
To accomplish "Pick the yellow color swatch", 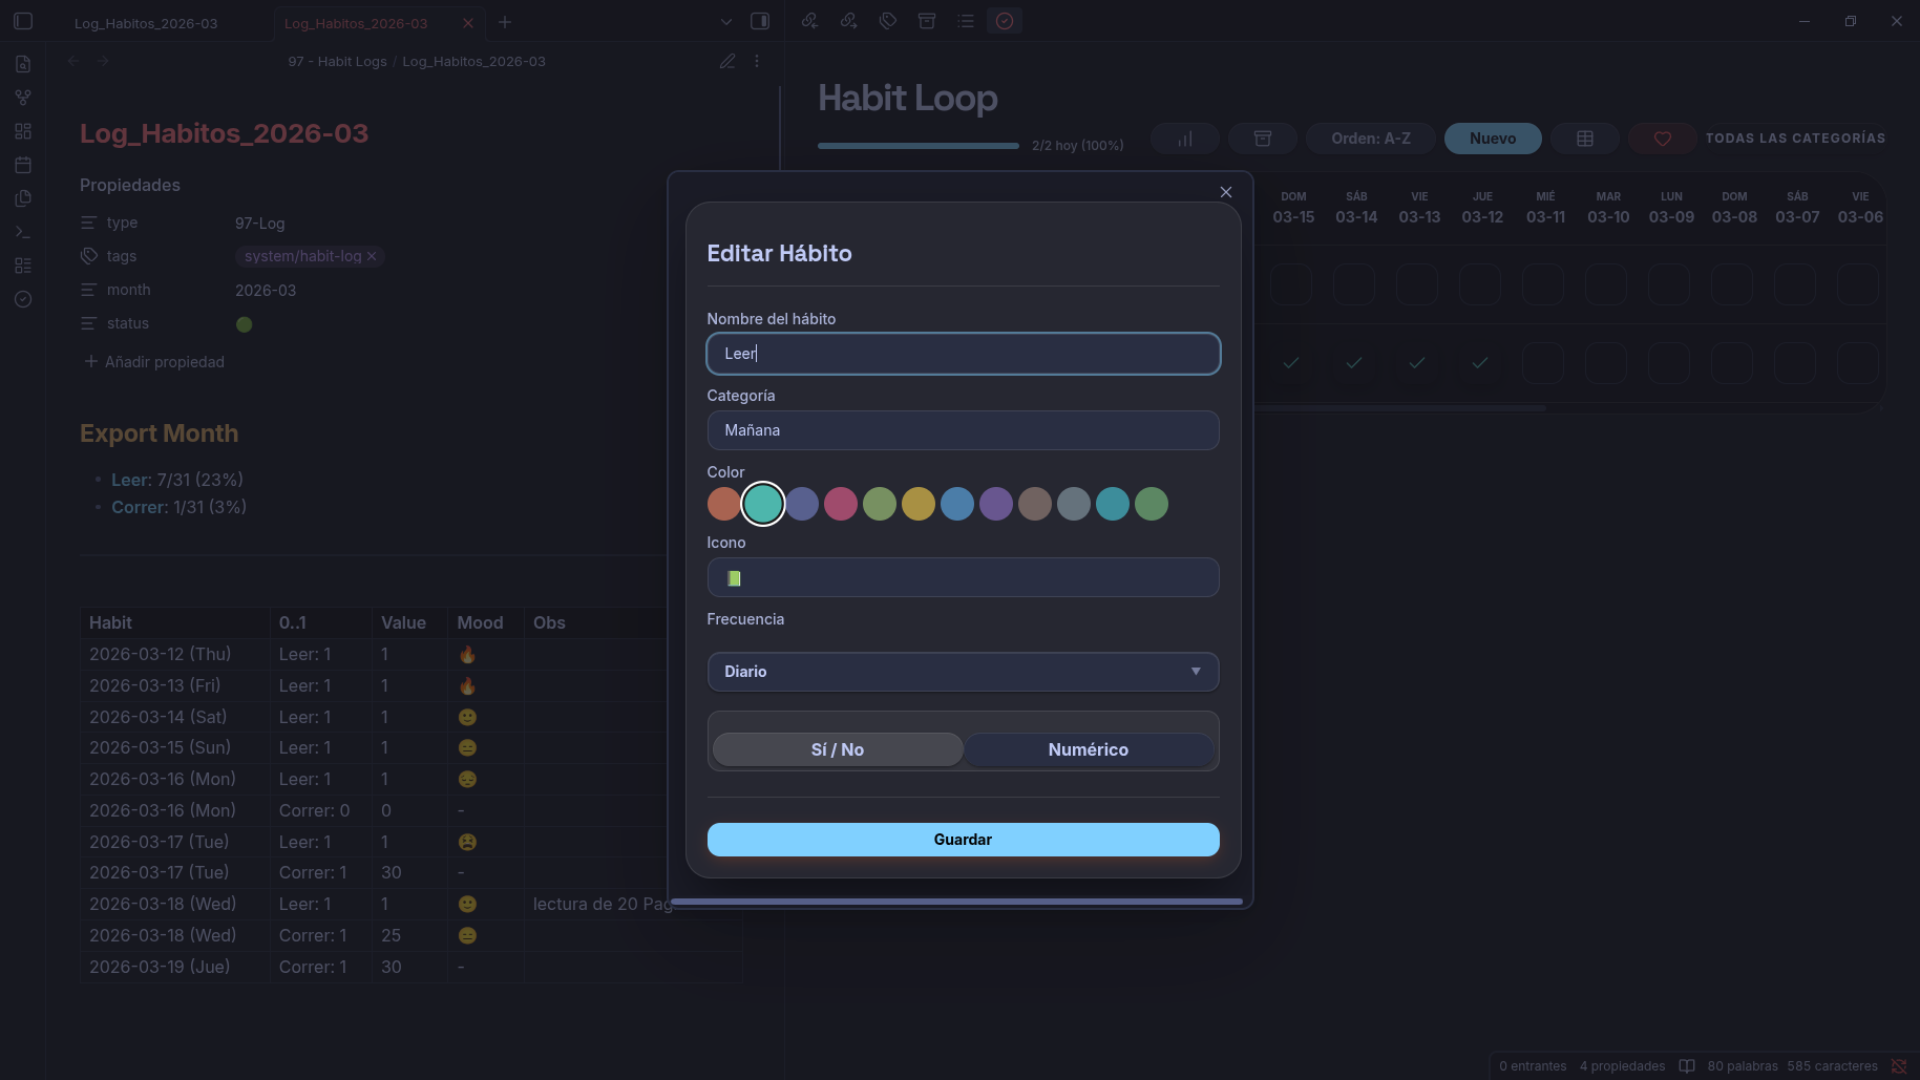I will click(917, 504).
